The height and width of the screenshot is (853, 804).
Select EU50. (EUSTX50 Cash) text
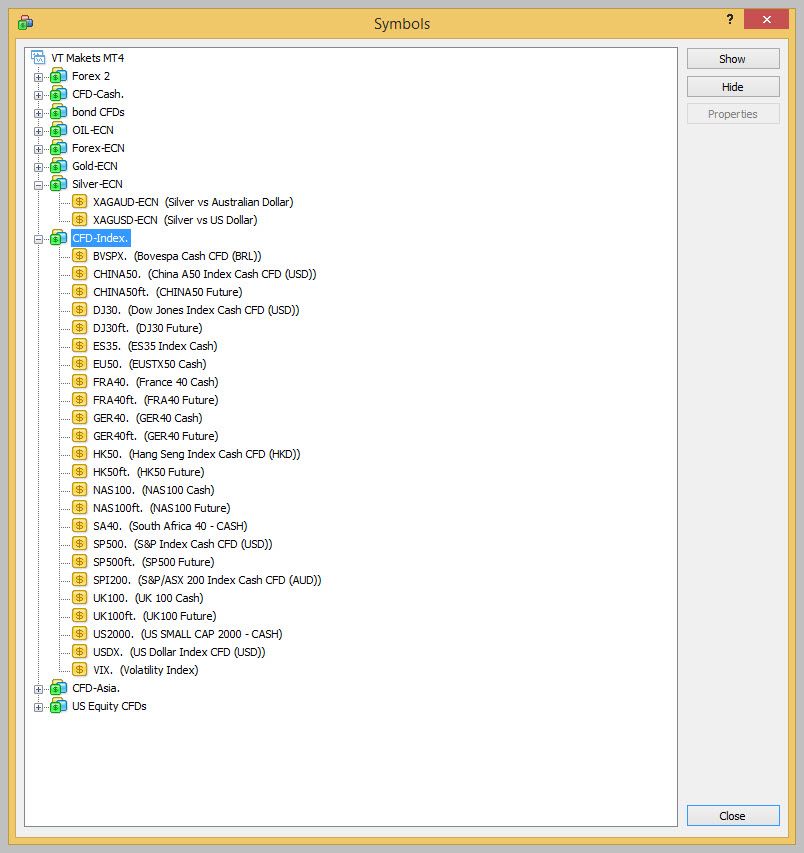pos(150,363)
